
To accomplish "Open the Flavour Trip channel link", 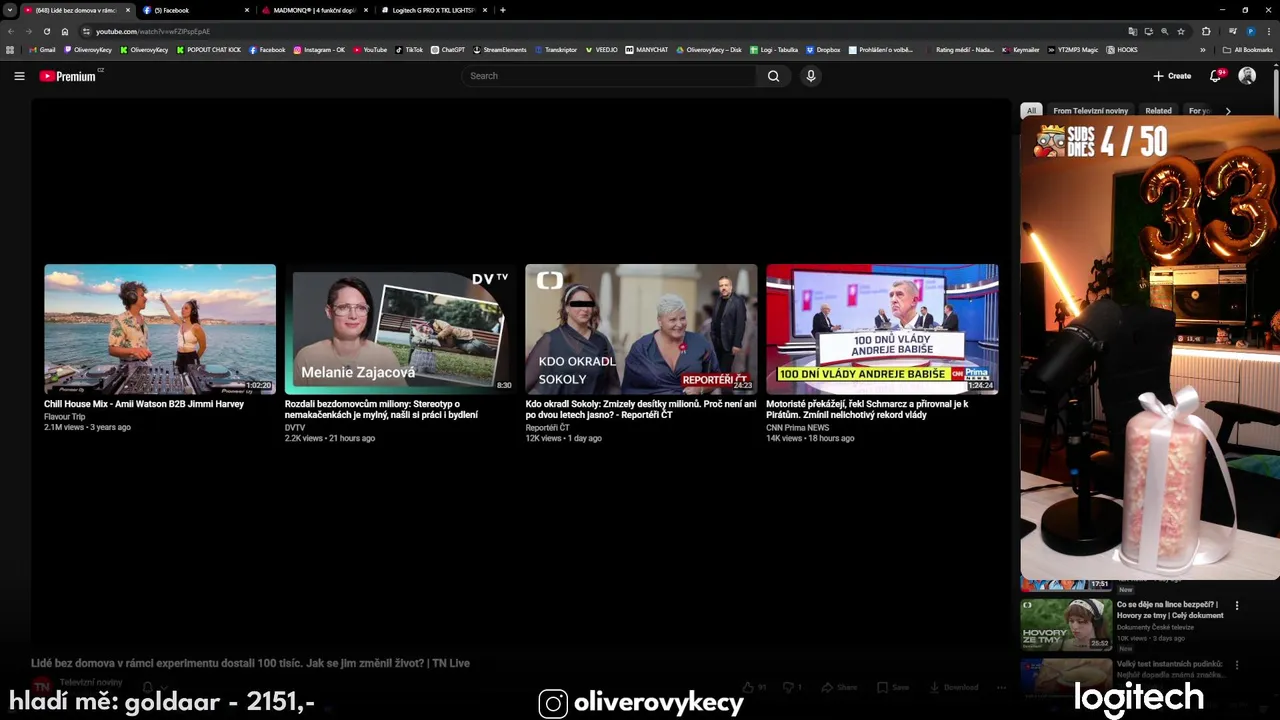I will [65, 416].
